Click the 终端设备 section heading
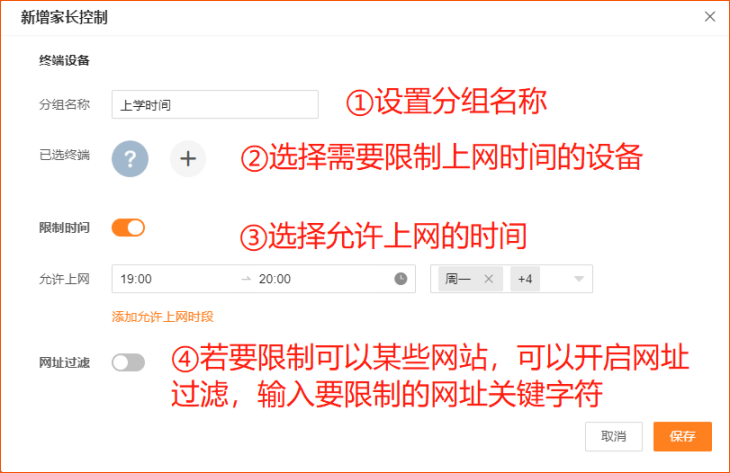 pyautogui.click(x=64, y=61)
